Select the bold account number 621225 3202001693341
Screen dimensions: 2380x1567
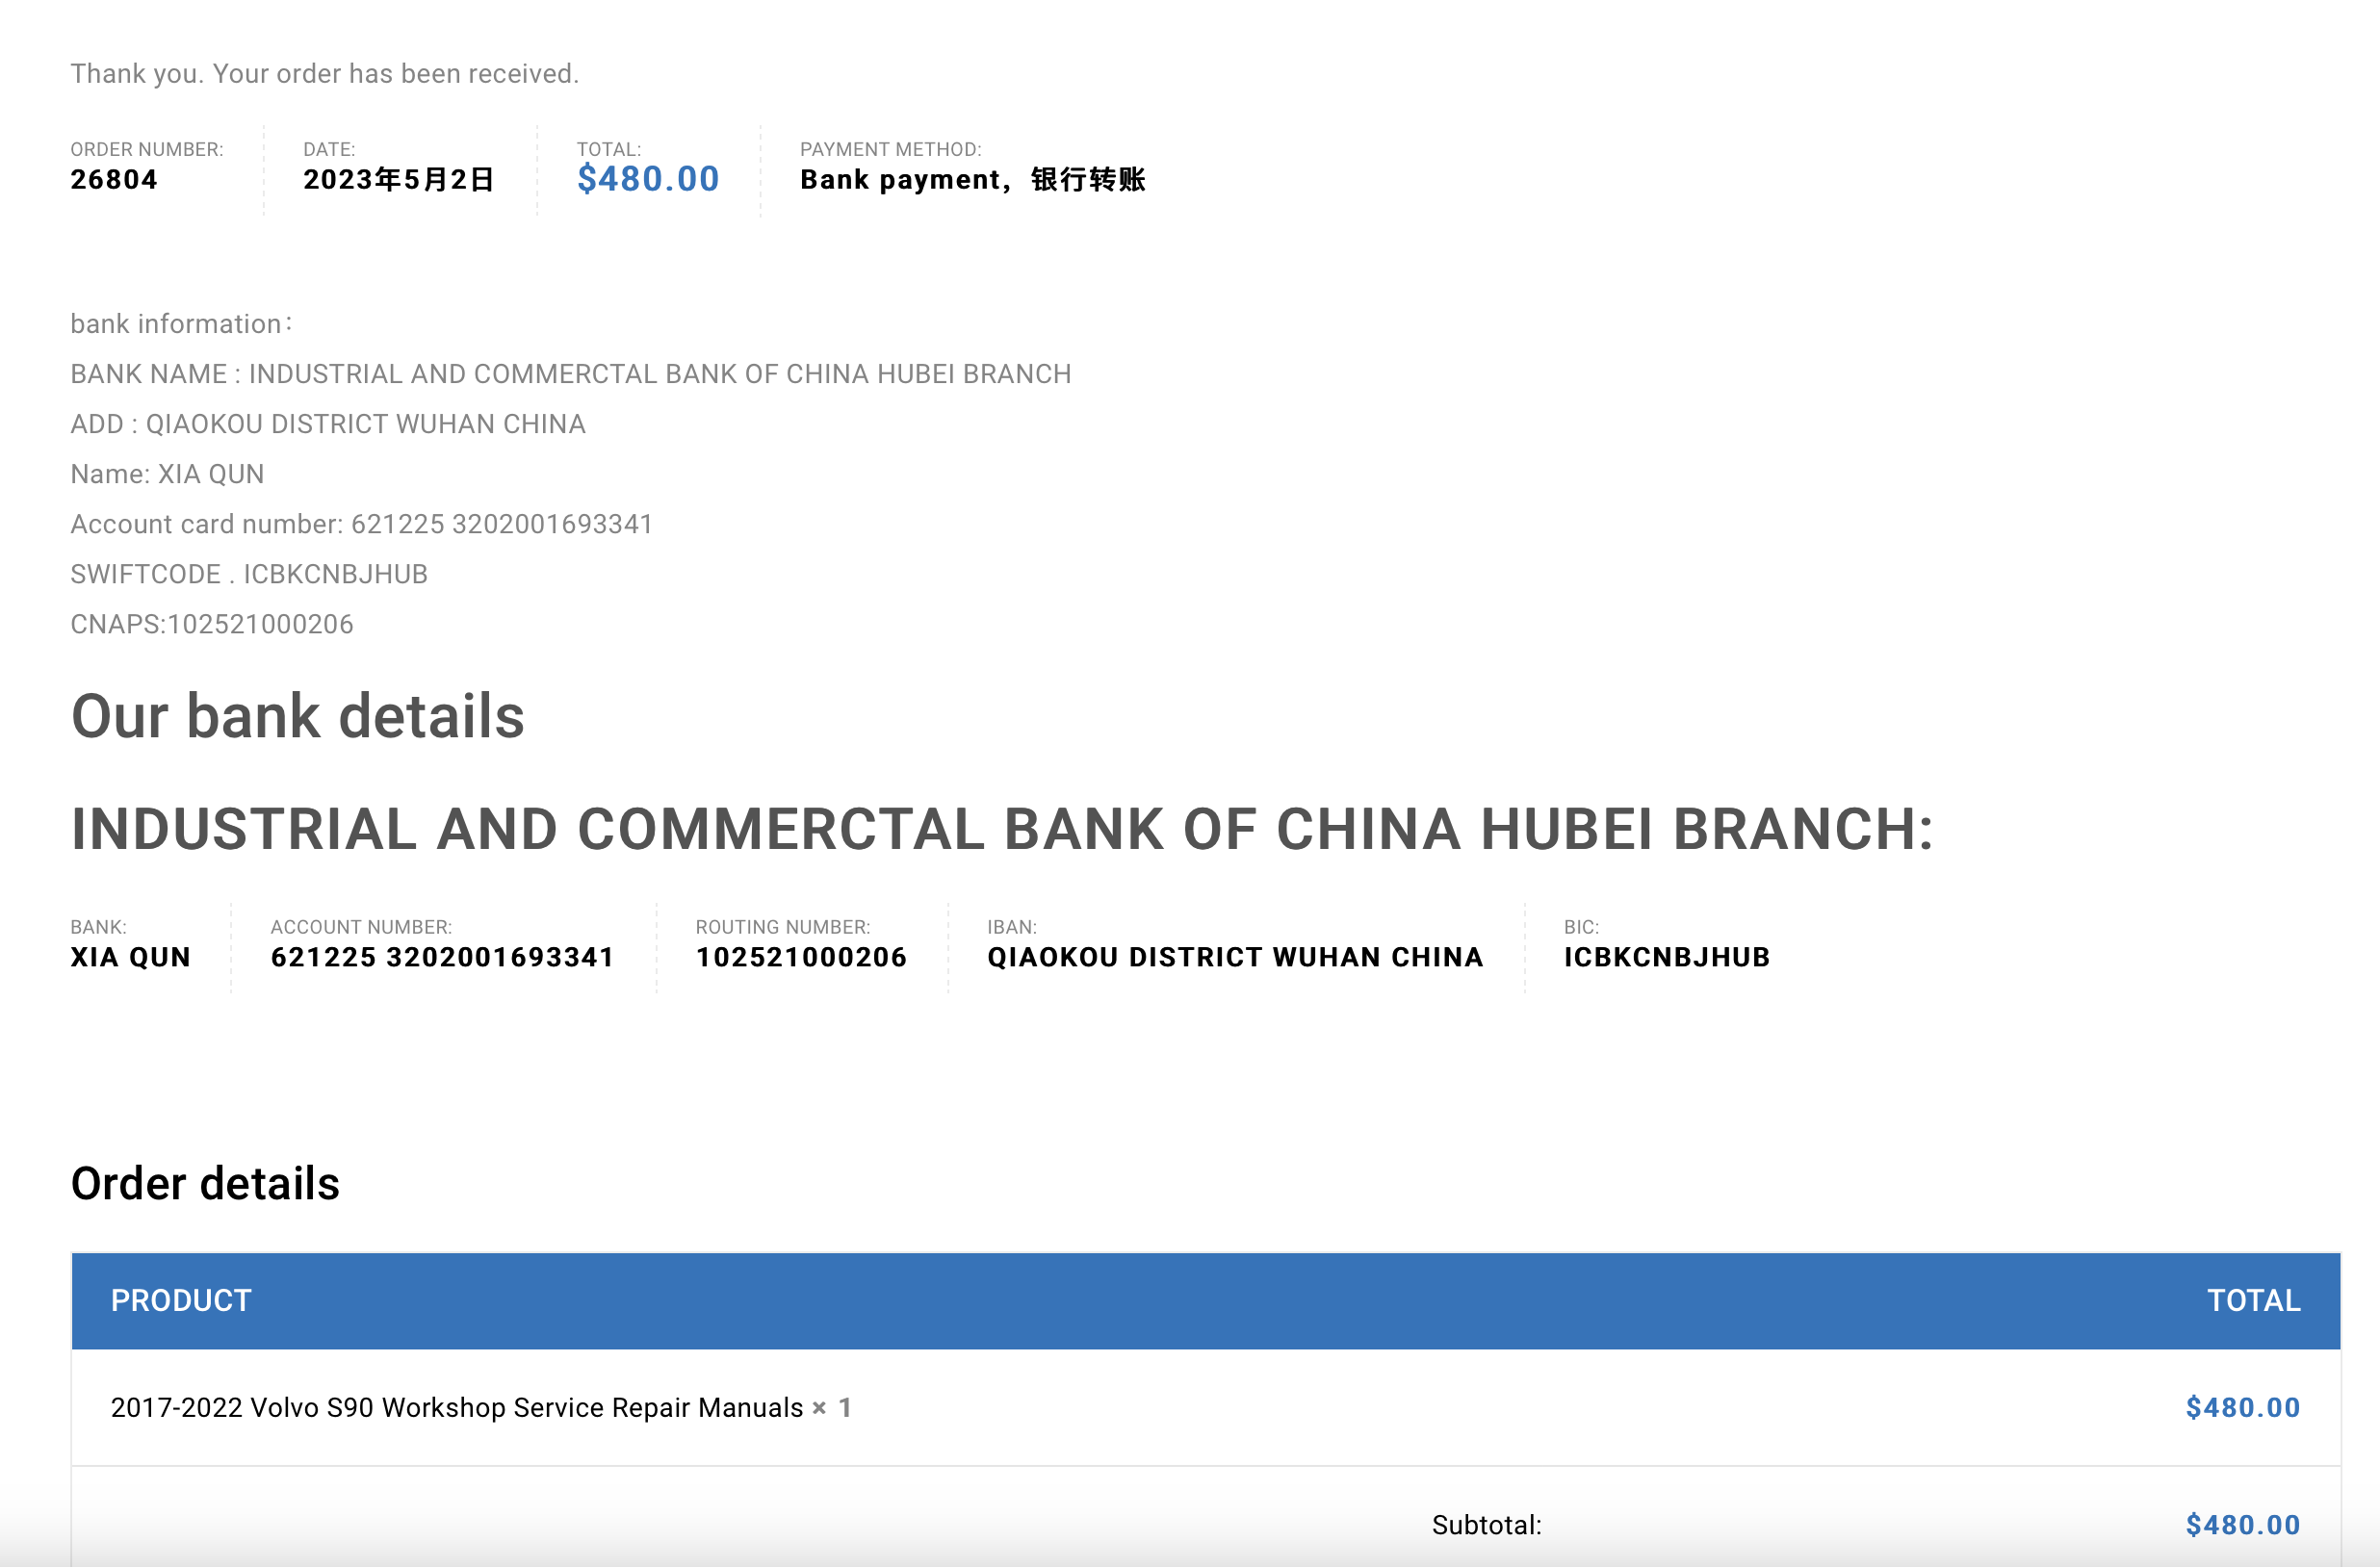[443, 957]
